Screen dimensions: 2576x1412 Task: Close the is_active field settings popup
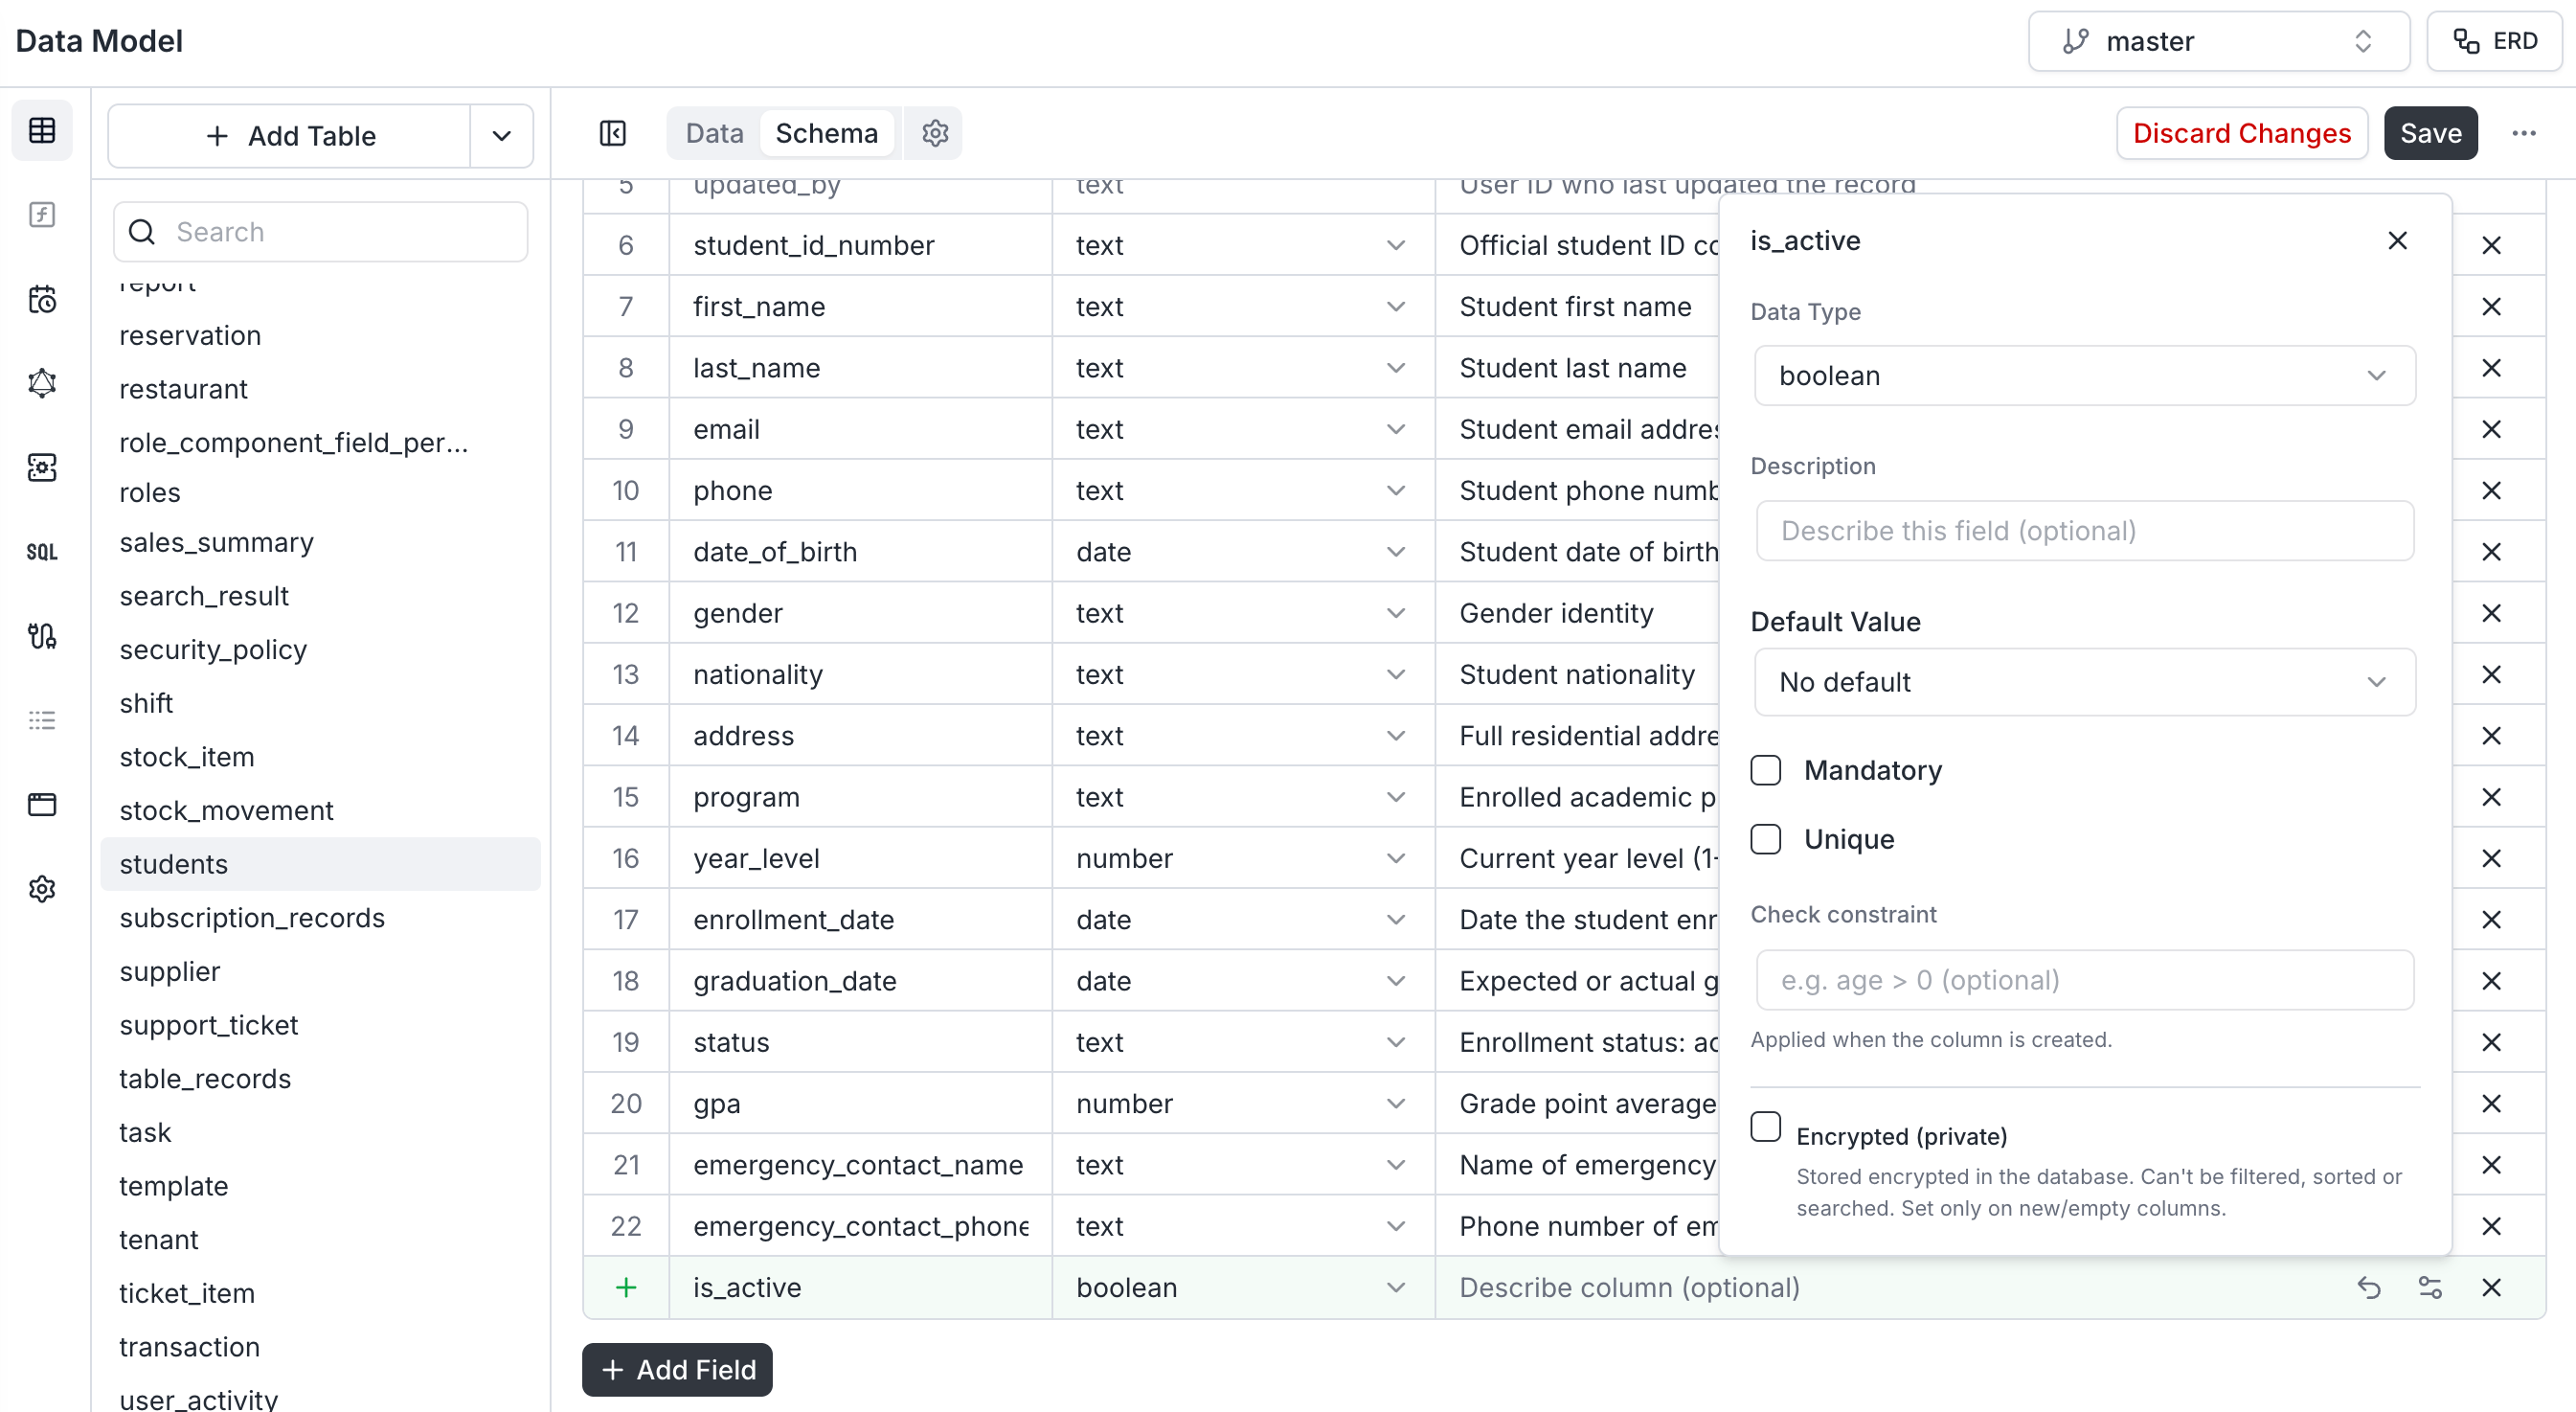coord(2397,241)
